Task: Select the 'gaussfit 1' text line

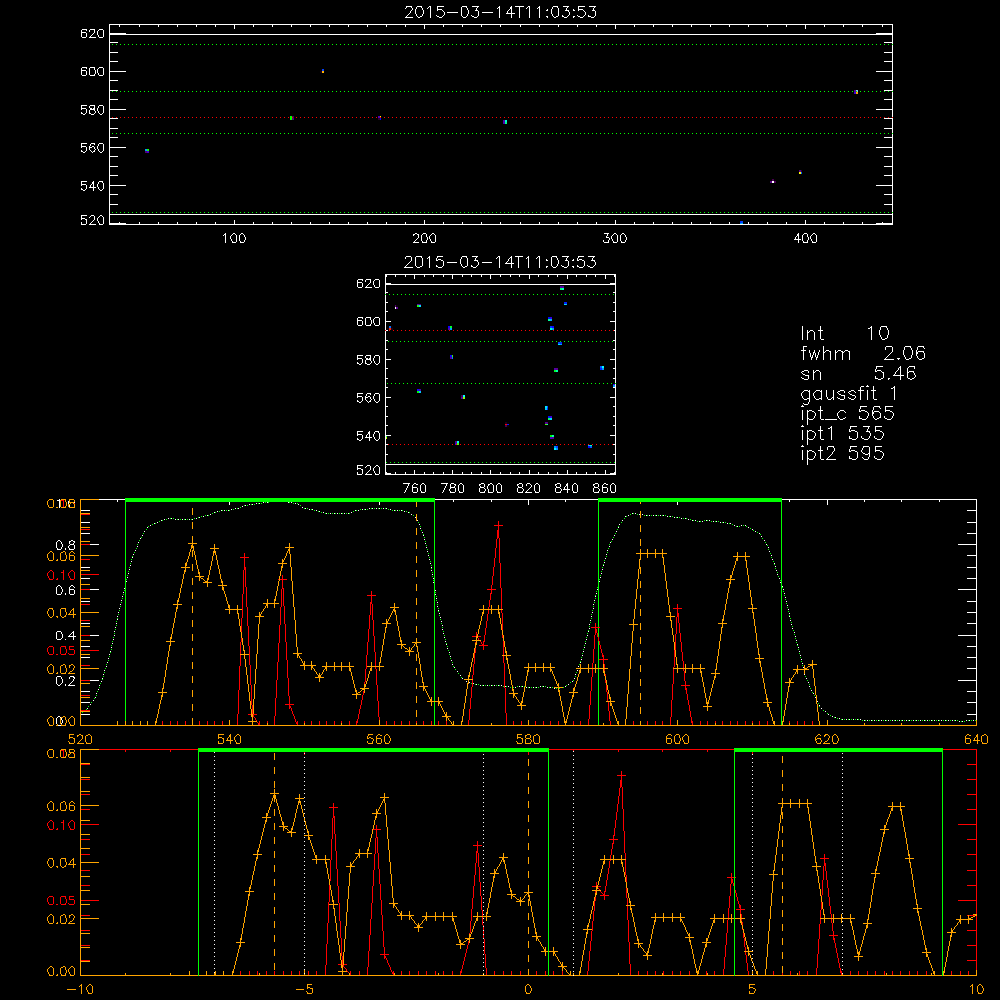Action: tap(849, 393)
